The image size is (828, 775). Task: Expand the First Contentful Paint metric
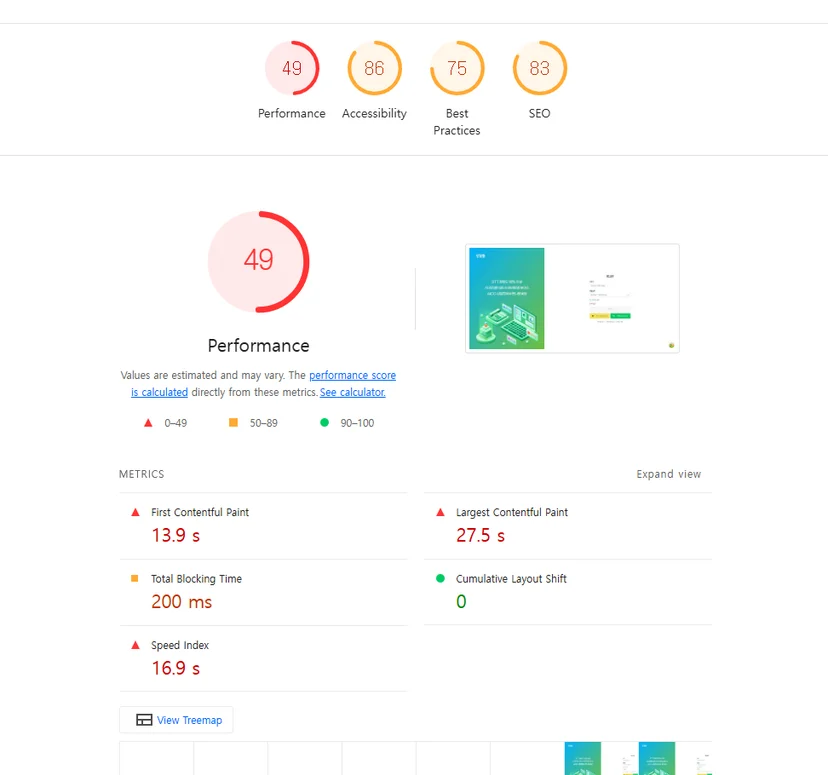[x=263, y=526]
